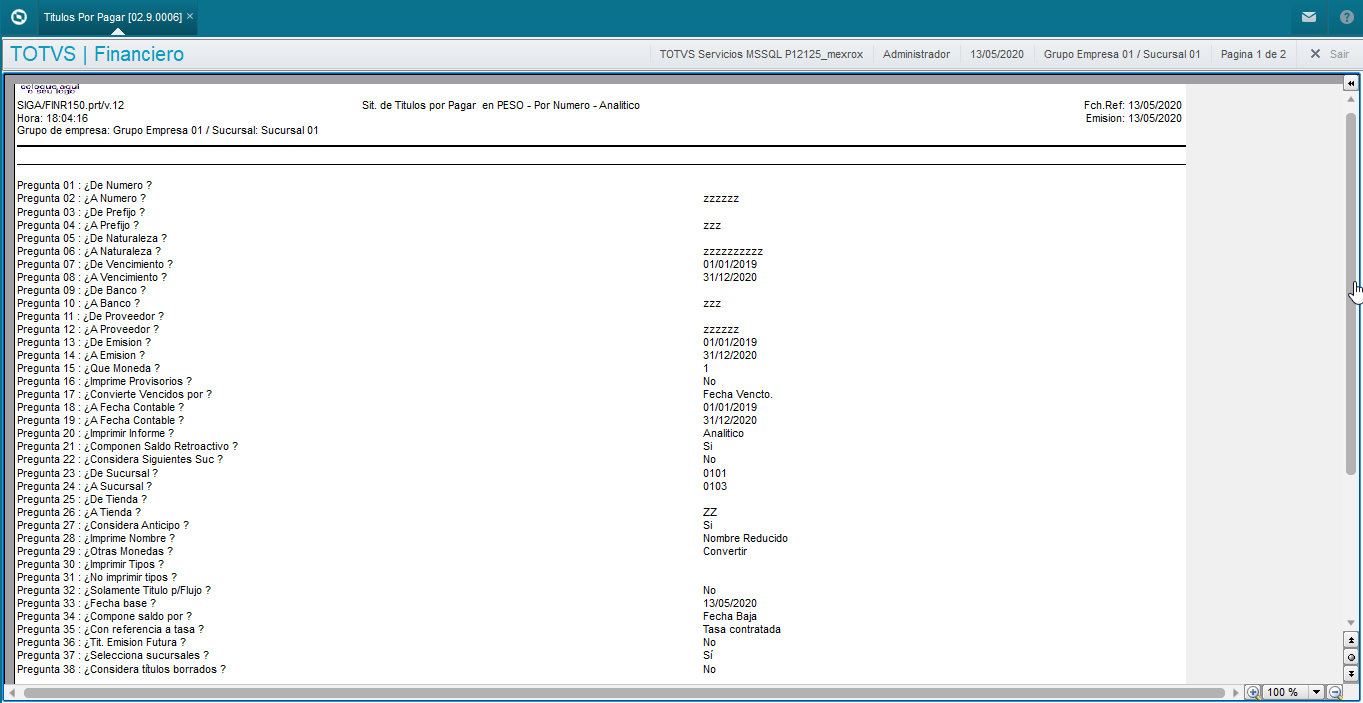Click the Administrador user label
The image size is (1363, 703).
916,54
